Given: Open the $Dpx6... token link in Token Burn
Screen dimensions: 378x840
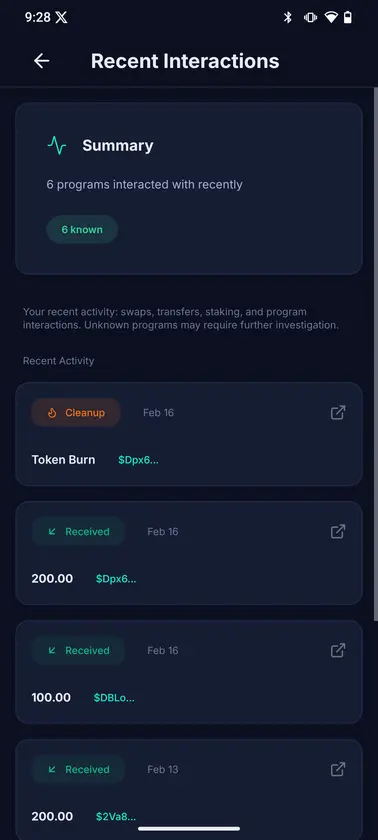Looking at the screenshot, I should (x=138, y=460).
